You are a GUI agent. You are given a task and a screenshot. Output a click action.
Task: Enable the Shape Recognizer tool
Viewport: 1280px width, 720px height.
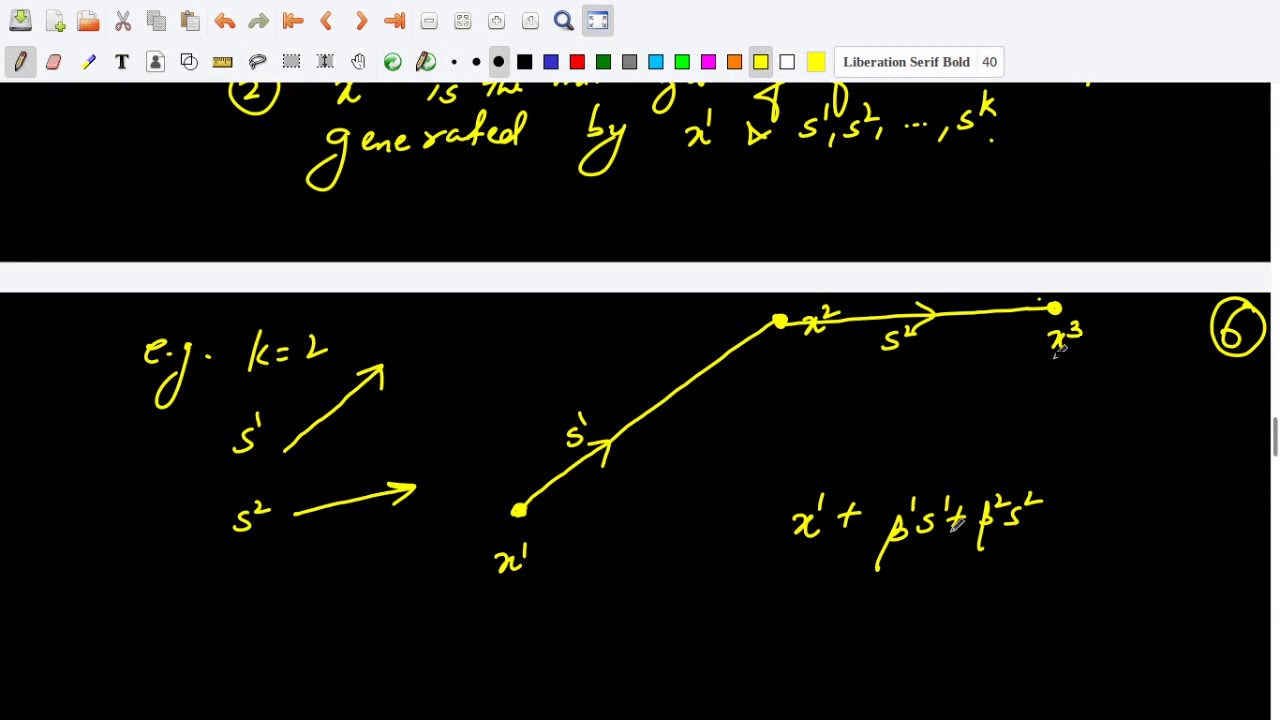[x=189, y=62]
